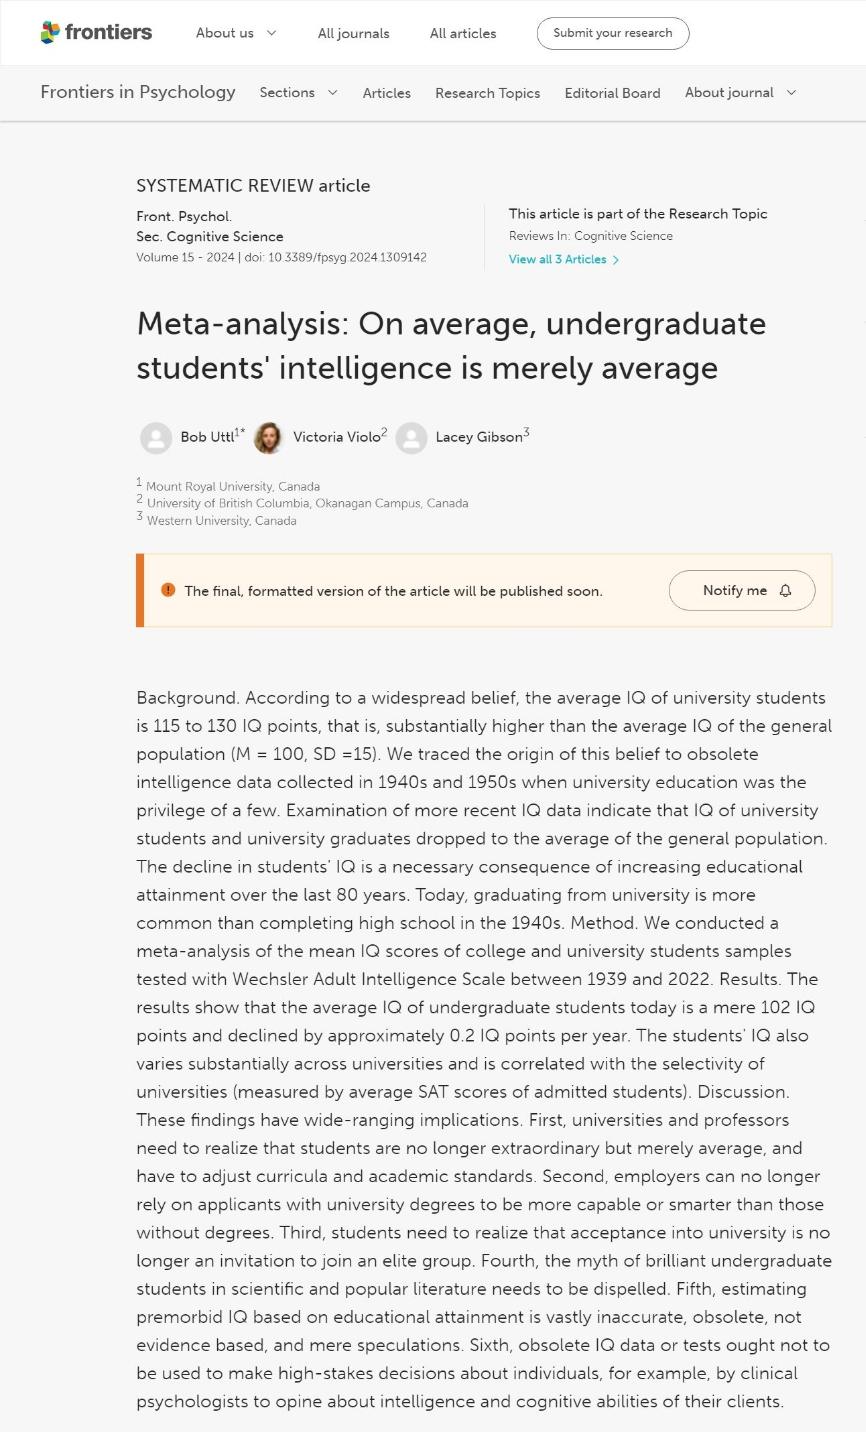Click Frontiers in Psychology journal title
866x1432 pixels.
[138, 92]
